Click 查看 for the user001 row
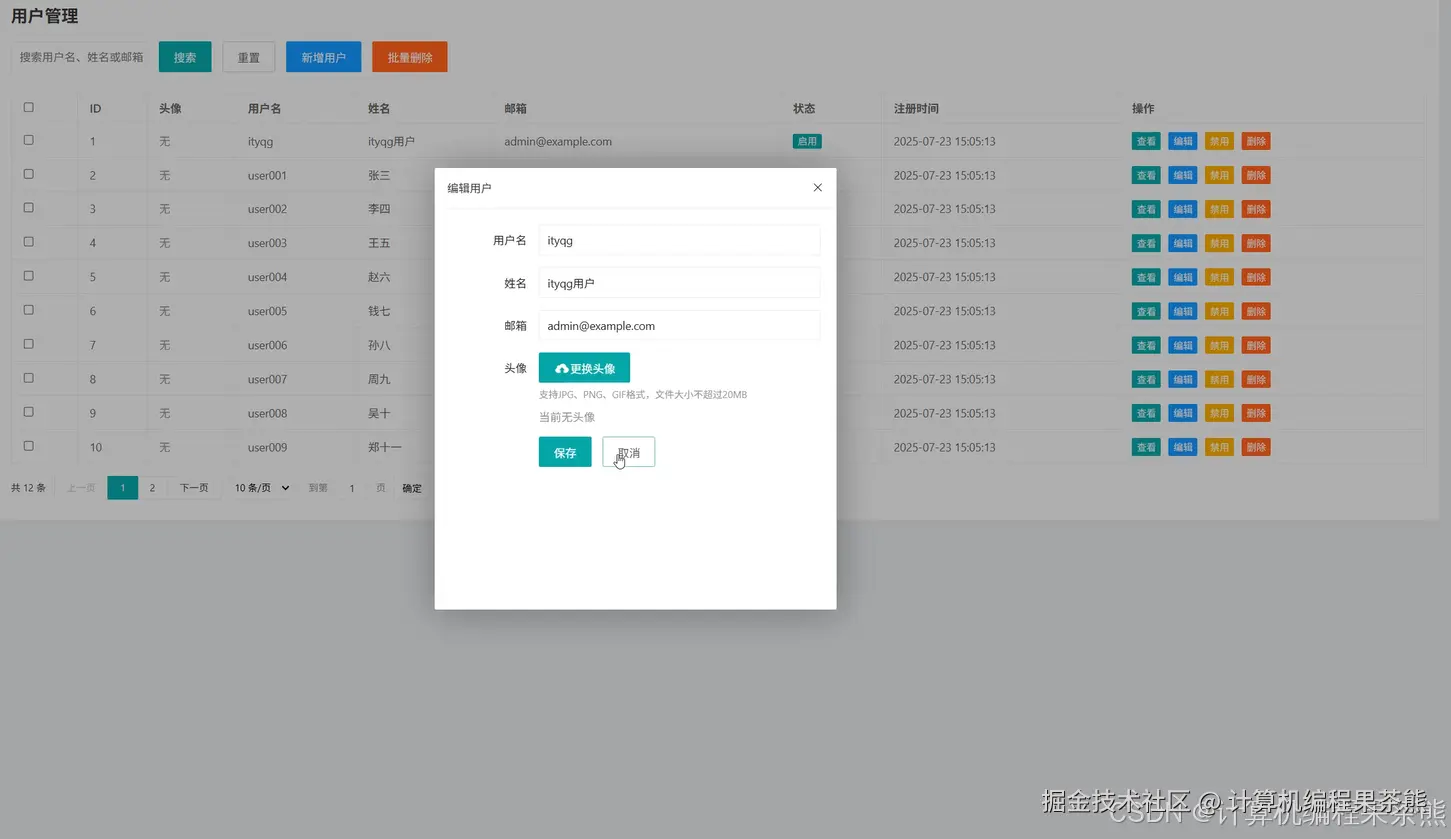This screenshot has width=1451, height=839. pos(1146,175)
